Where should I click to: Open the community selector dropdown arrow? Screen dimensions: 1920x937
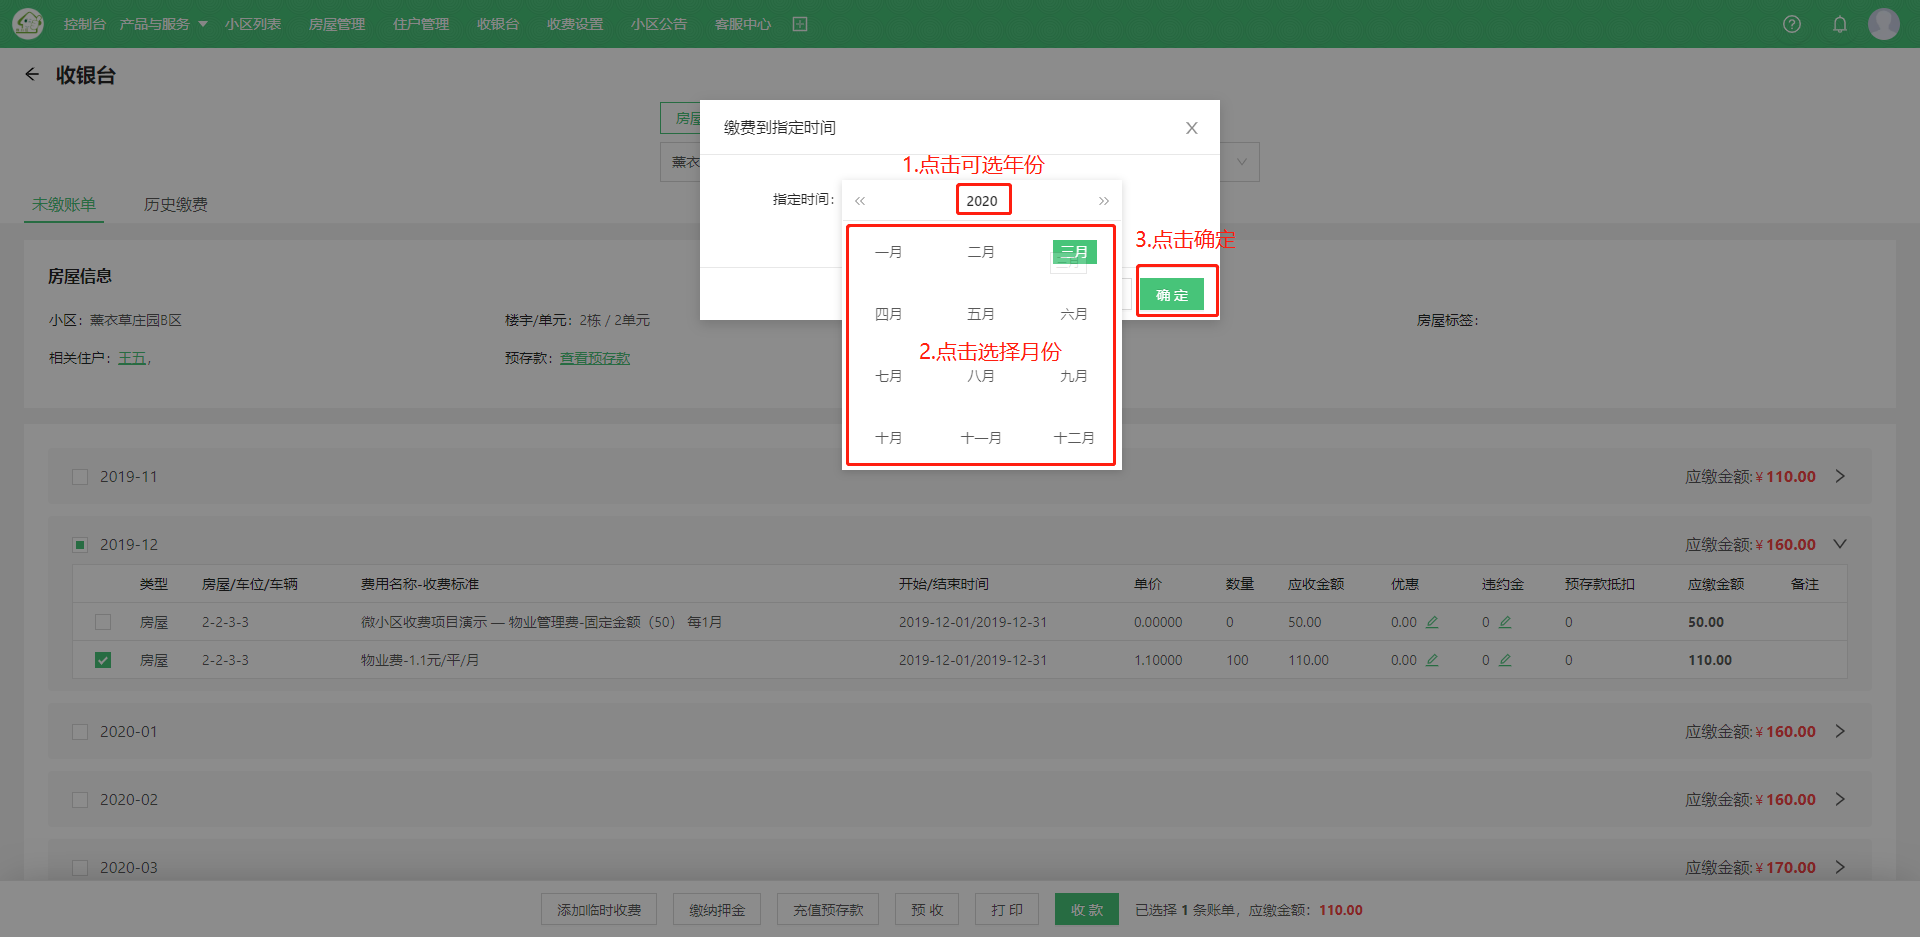[1242, 162]
